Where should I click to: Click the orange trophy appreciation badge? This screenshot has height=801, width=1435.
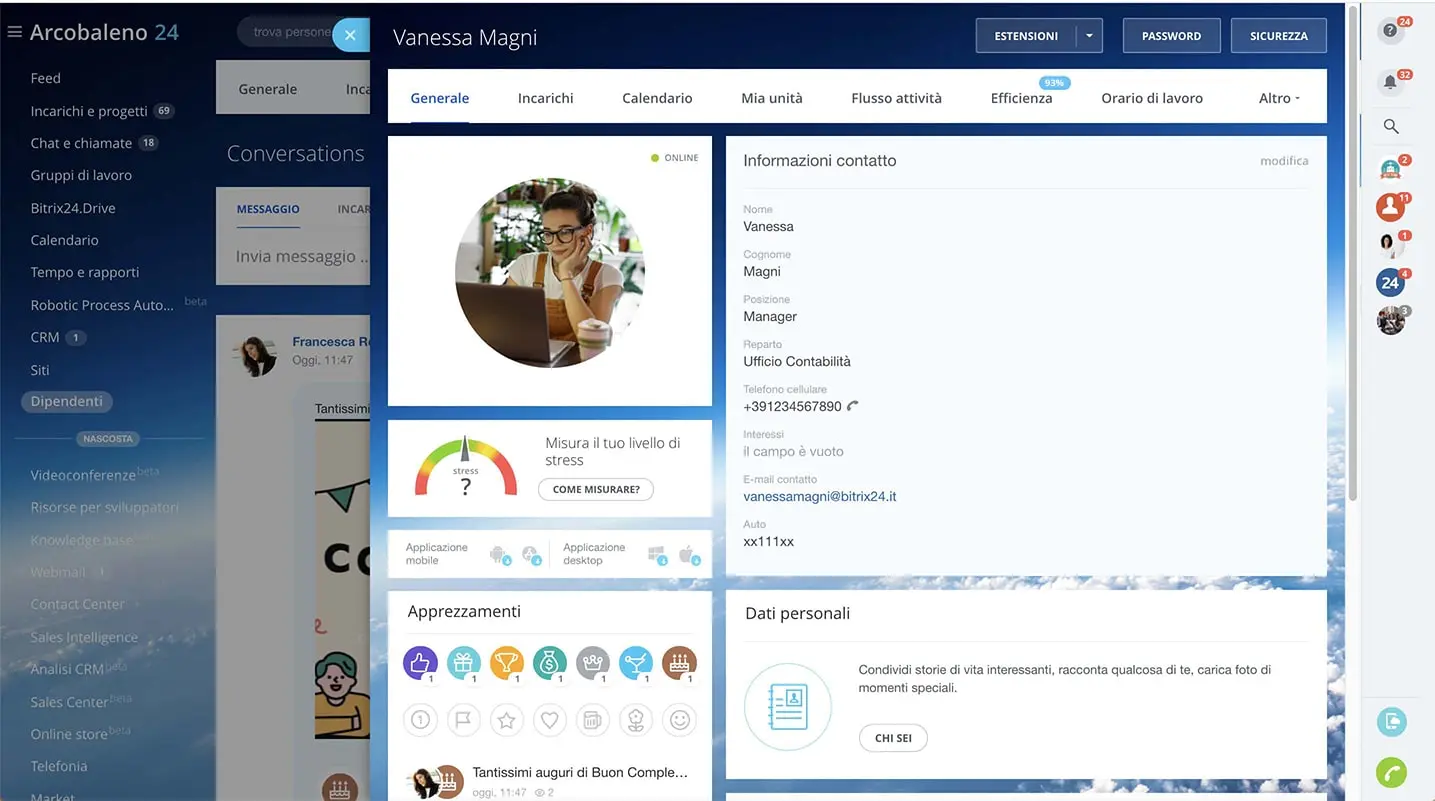tap(507, 662)
